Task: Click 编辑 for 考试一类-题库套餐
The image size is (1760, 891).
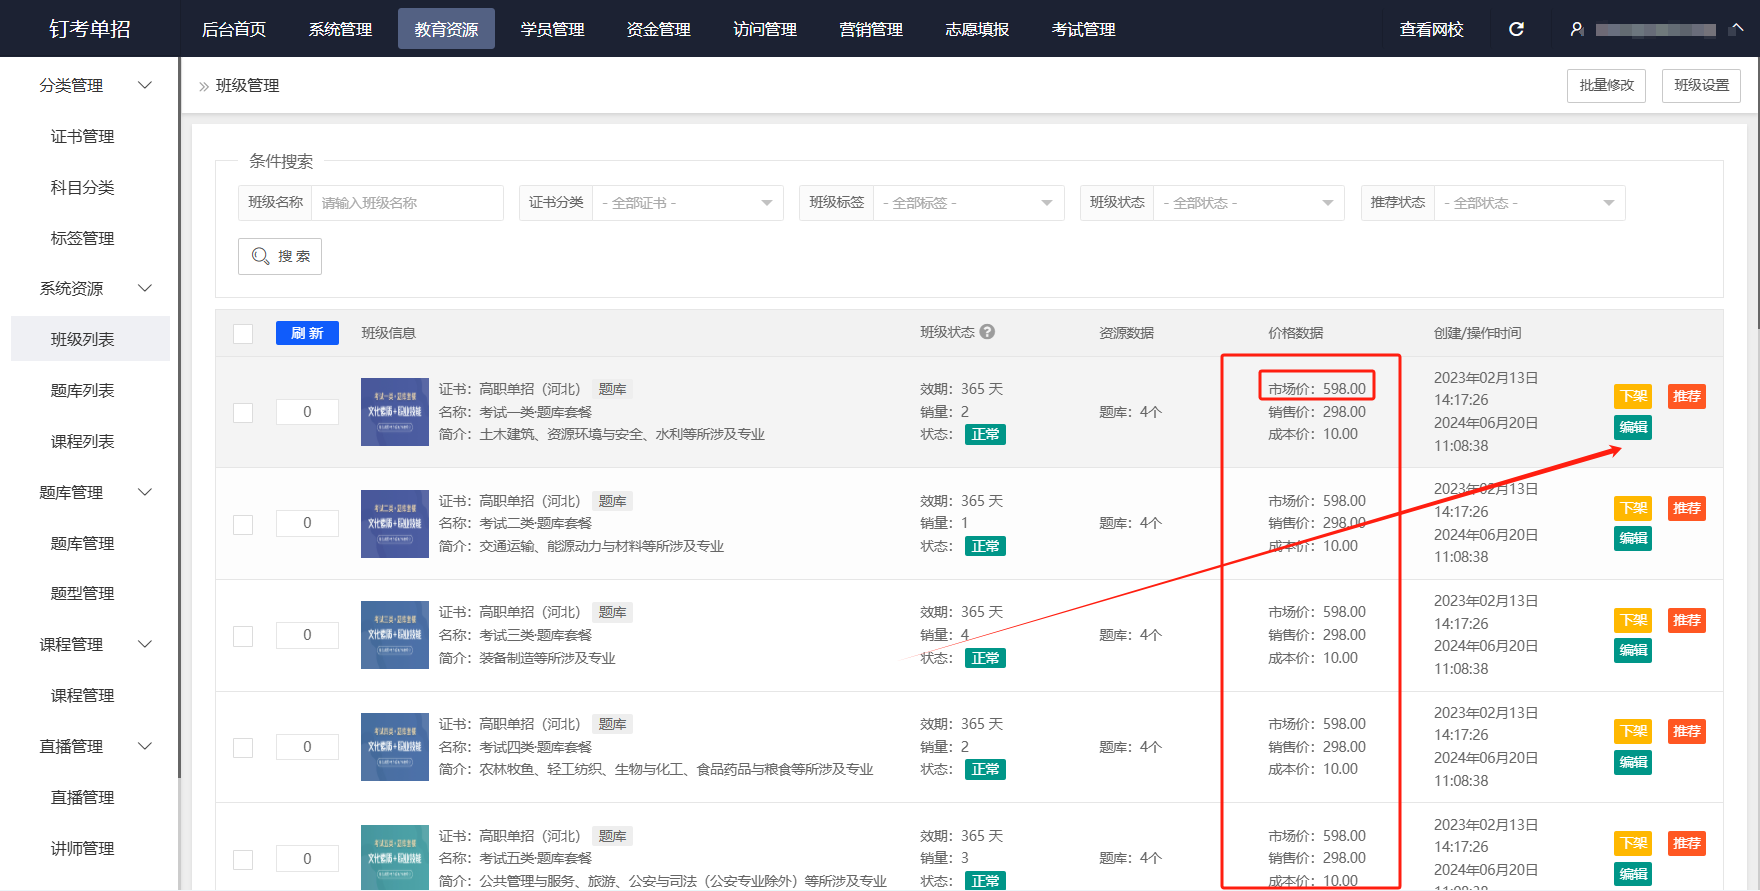Action: (1633, 428)
